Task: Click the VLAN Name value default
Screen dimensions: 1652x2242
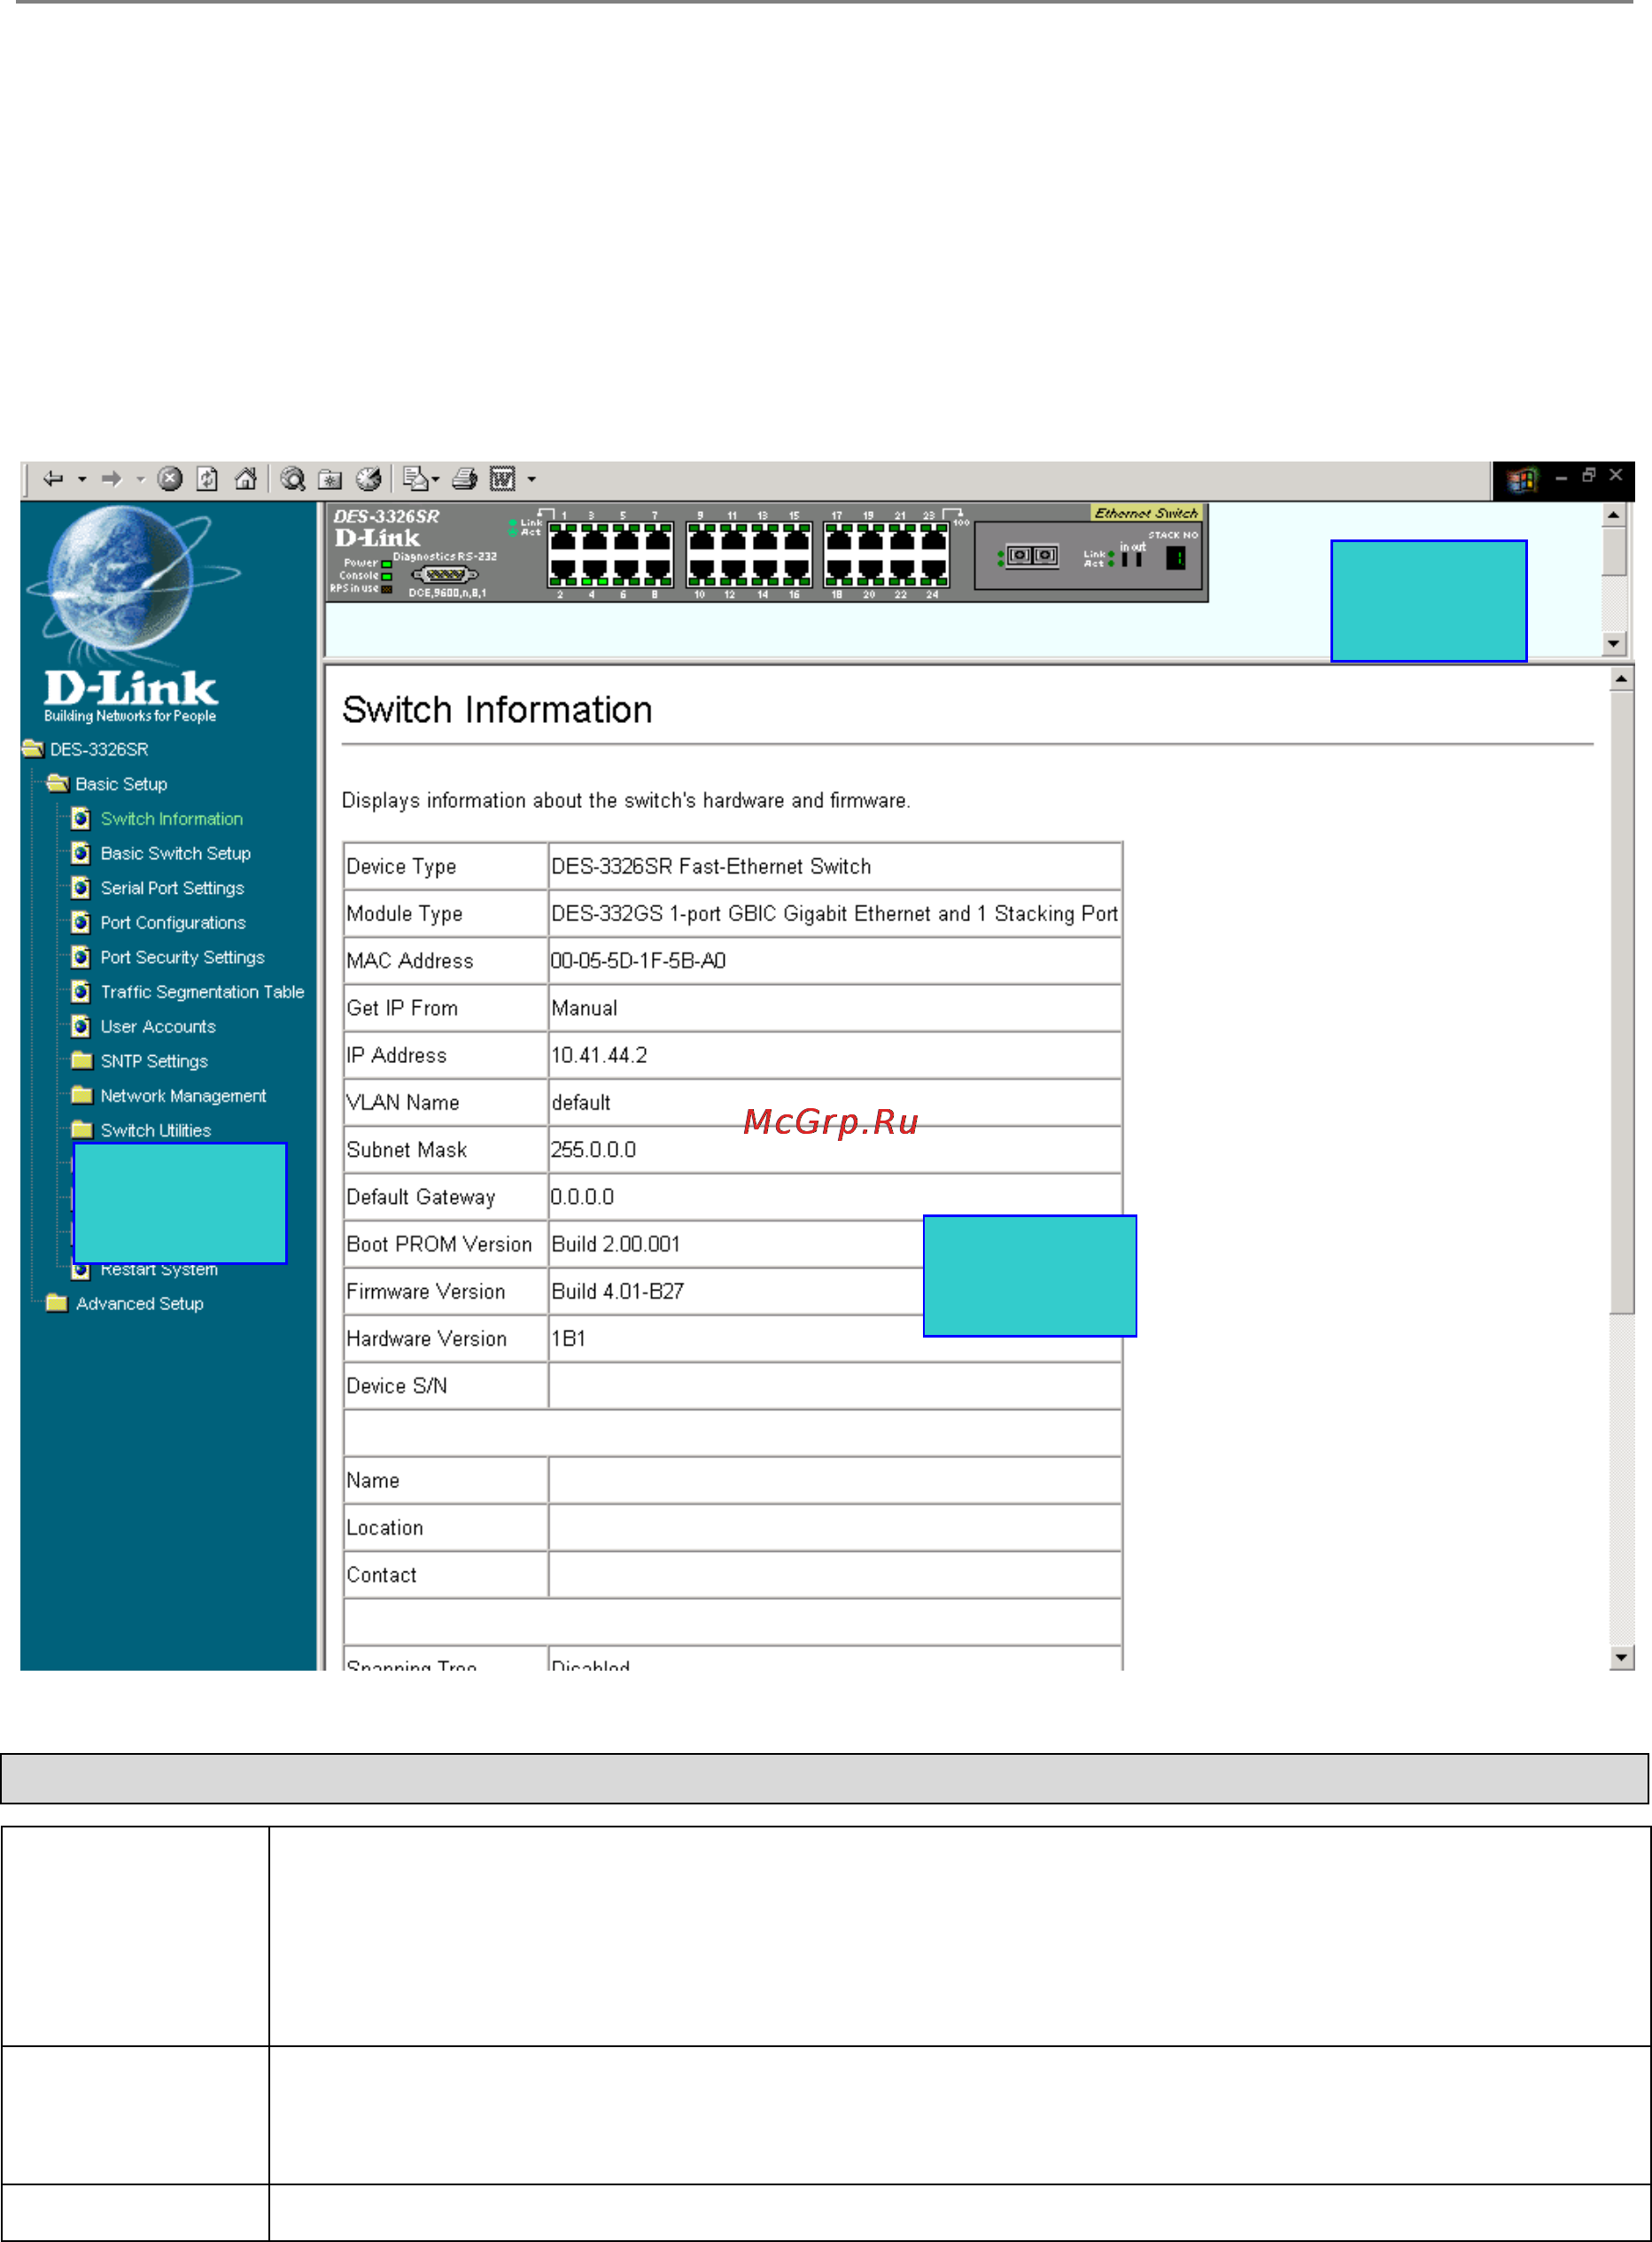Action: pos(581,1103)
